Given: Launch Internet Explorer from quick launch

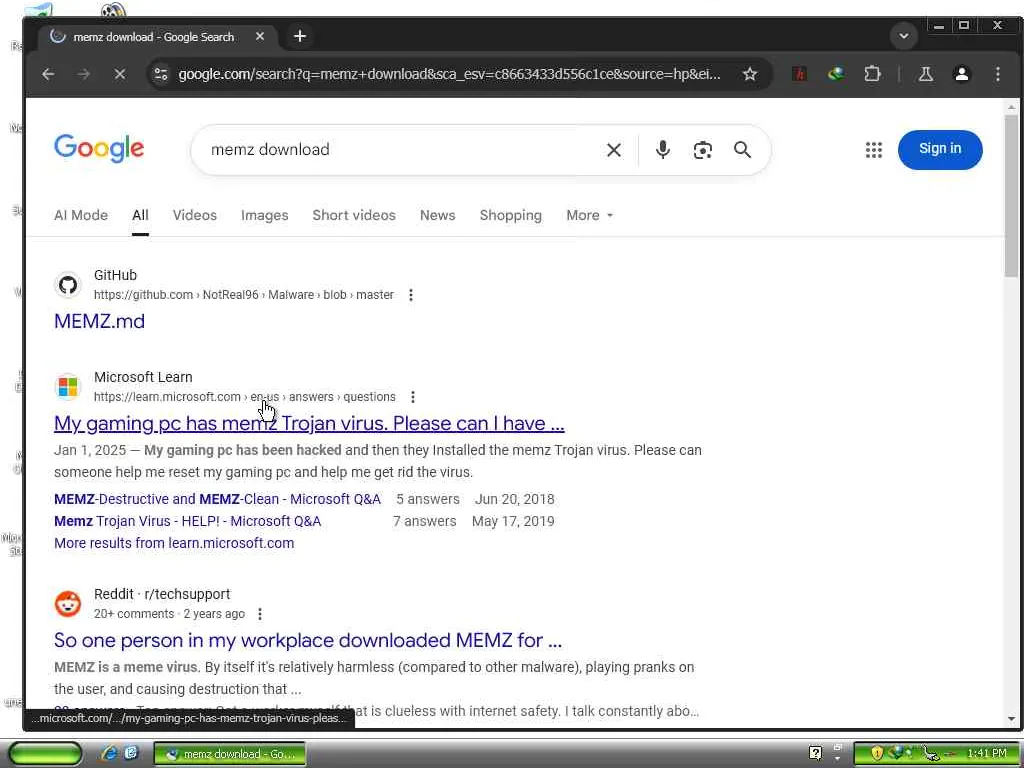Looking at the screenshot, I should (x=109, y=753).
